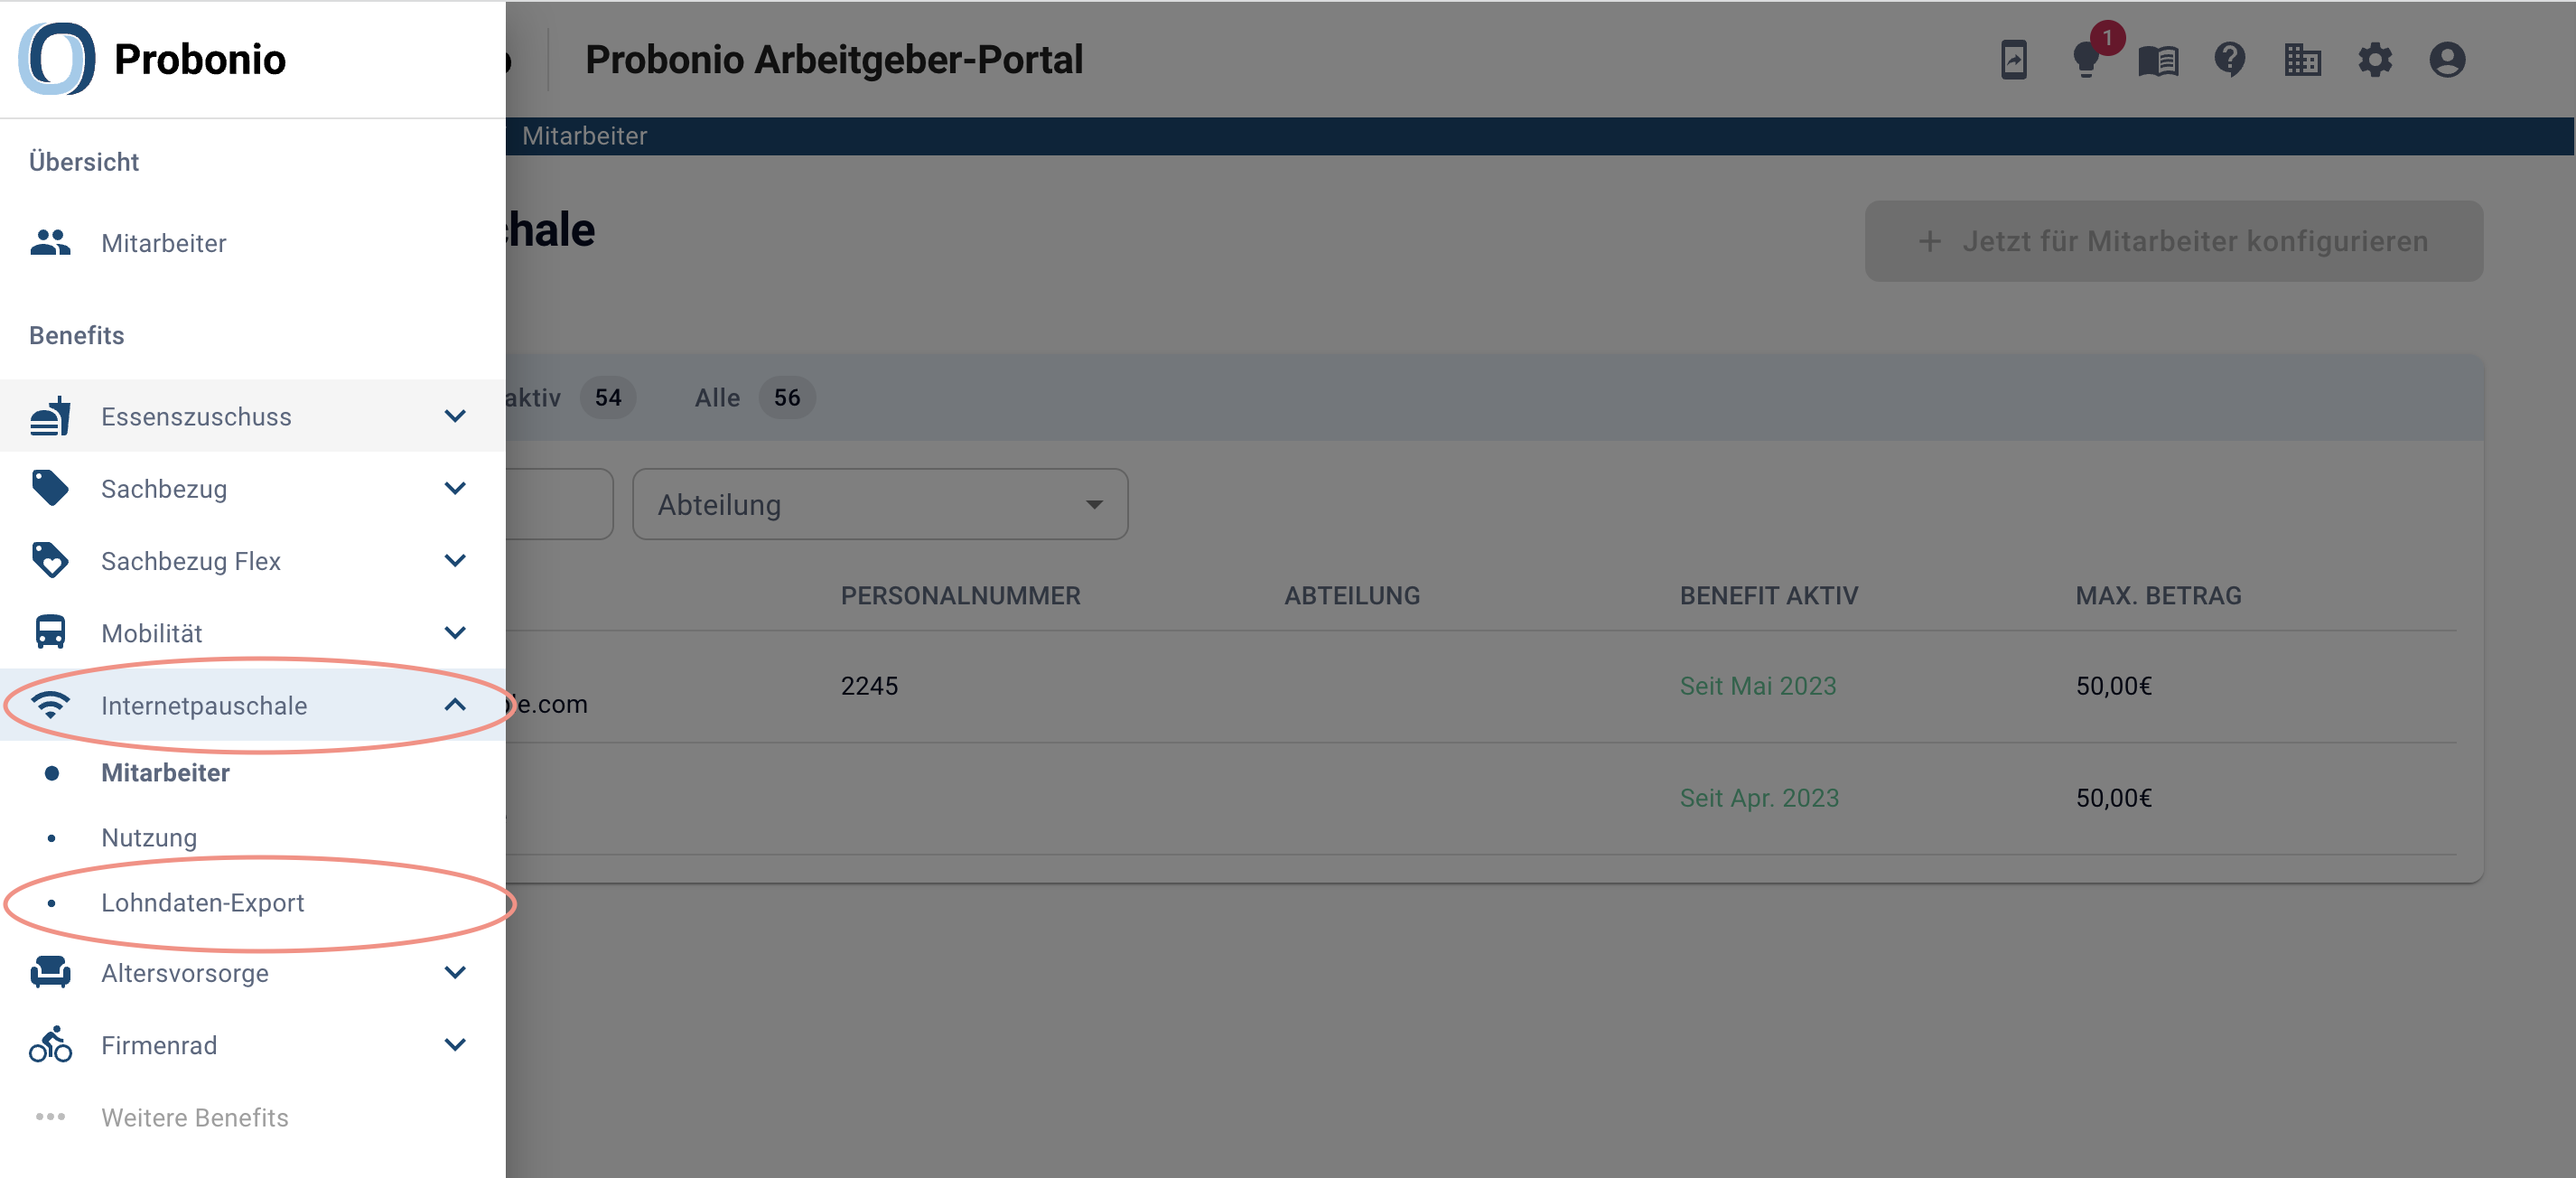Expand the Essenszuschuss chevron
This screenshot has width=2576, height=1178.
(x=455, y=416)
